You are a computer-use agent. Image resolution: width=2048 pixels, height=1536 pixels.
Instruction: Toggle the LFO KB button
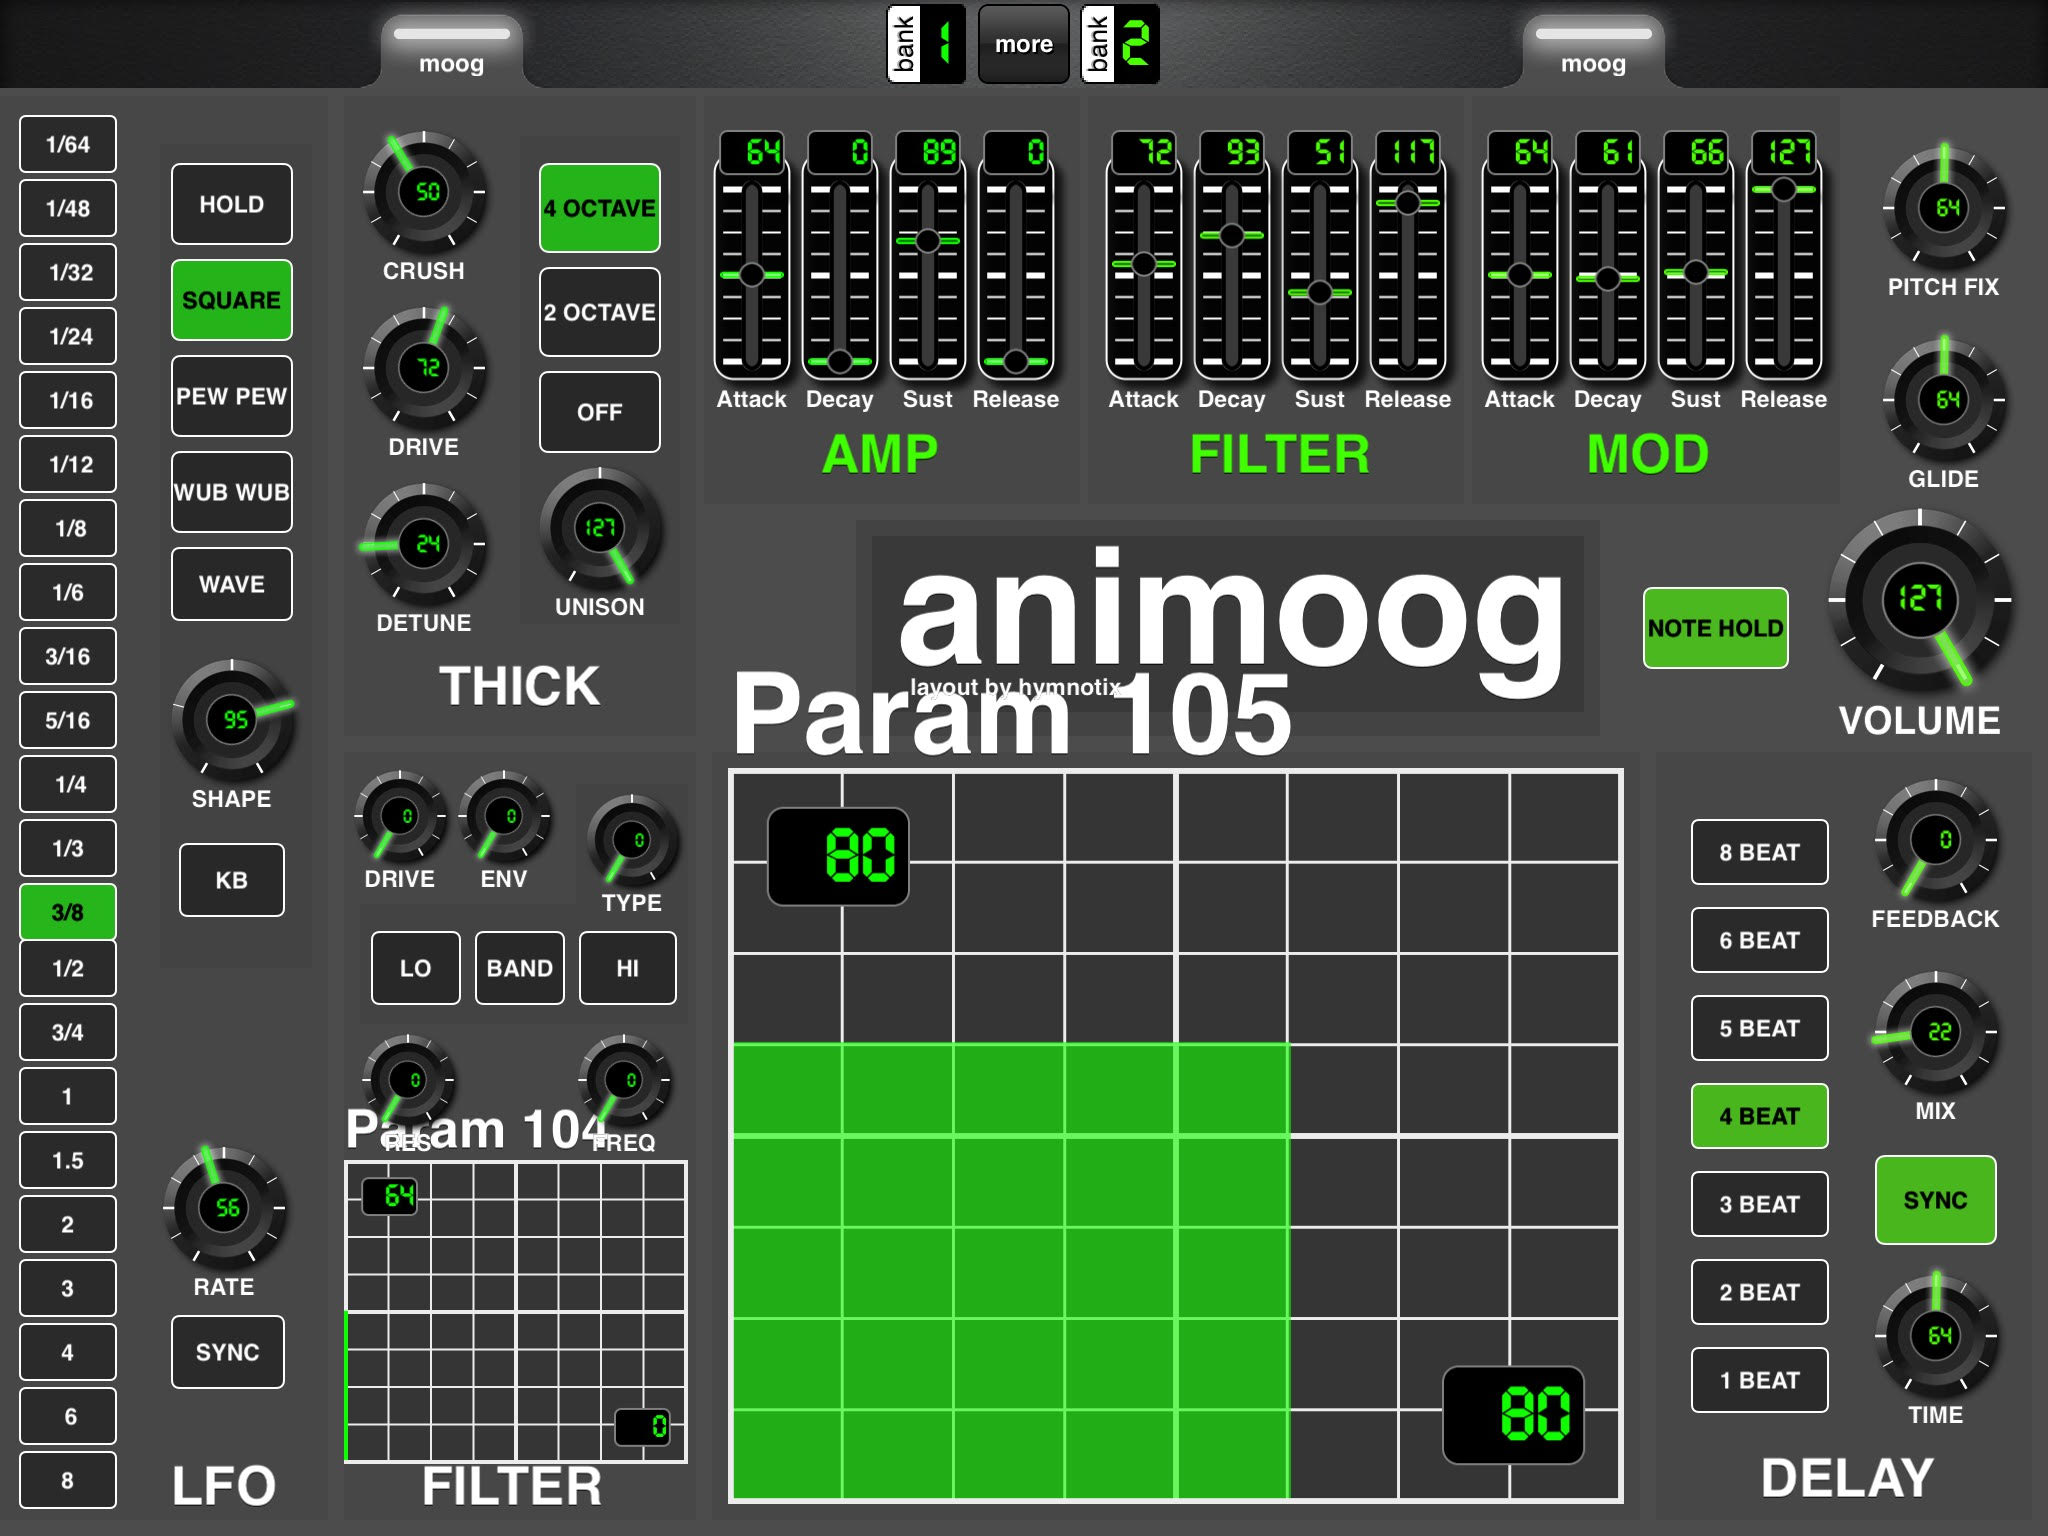click(x=232, y=880)
